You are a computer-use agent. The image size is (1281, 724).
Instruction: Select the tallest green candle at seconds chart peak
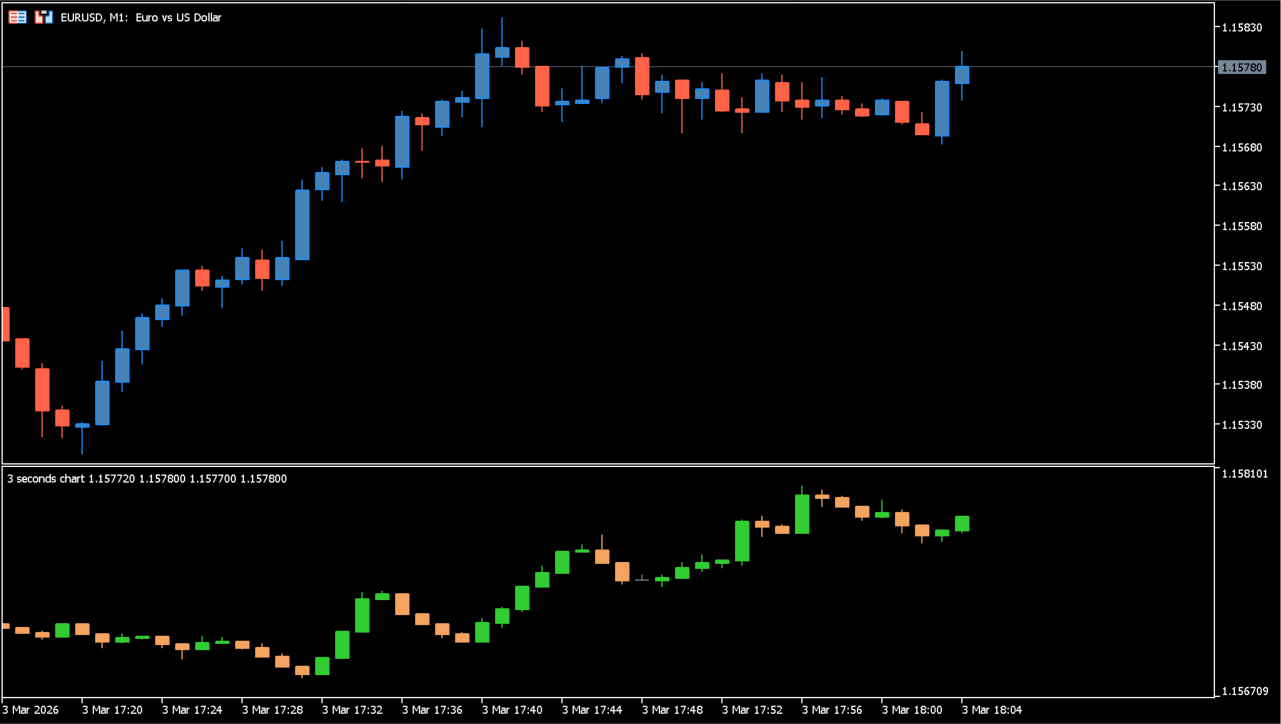point(802,514)
